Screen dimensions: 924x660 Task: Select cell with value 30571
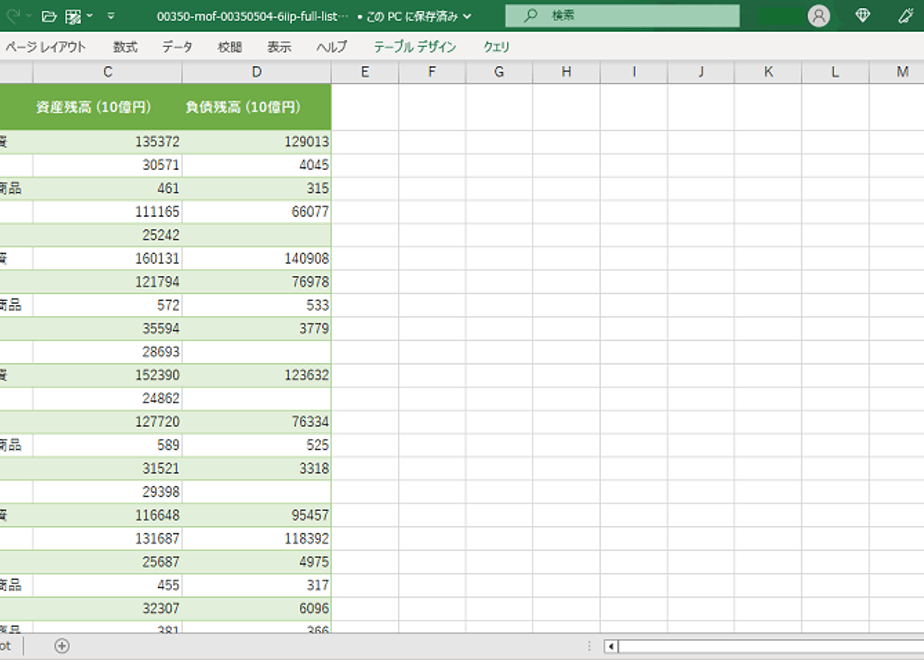click(107, 165)
